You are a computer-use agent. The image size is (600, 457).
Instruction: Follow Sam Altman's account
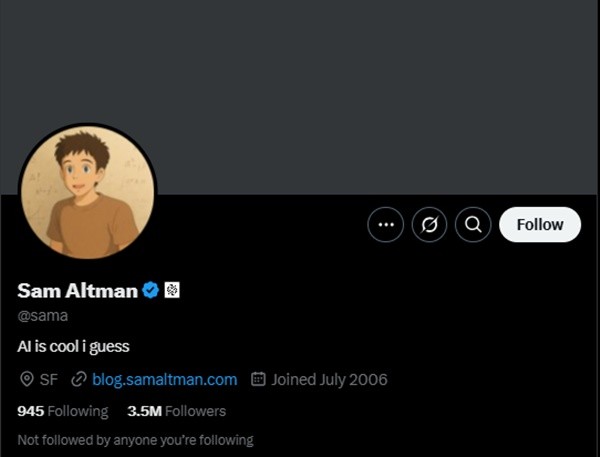click(x=539, y=225)
